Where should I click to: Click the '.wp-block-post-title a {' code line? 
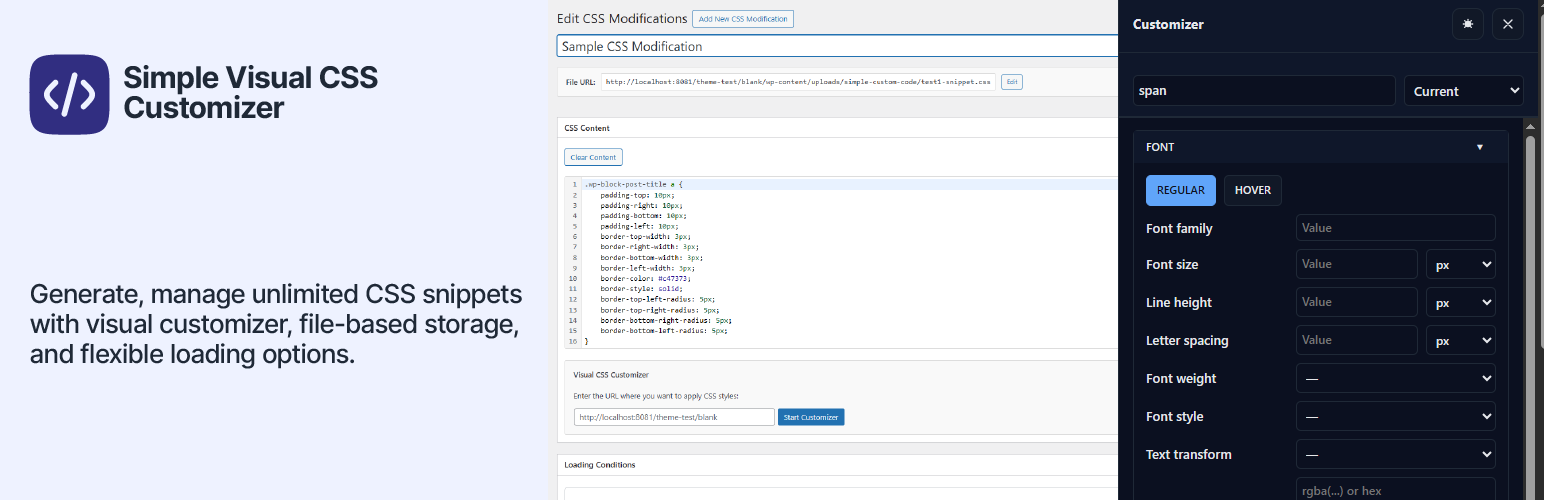click(634, 184)
